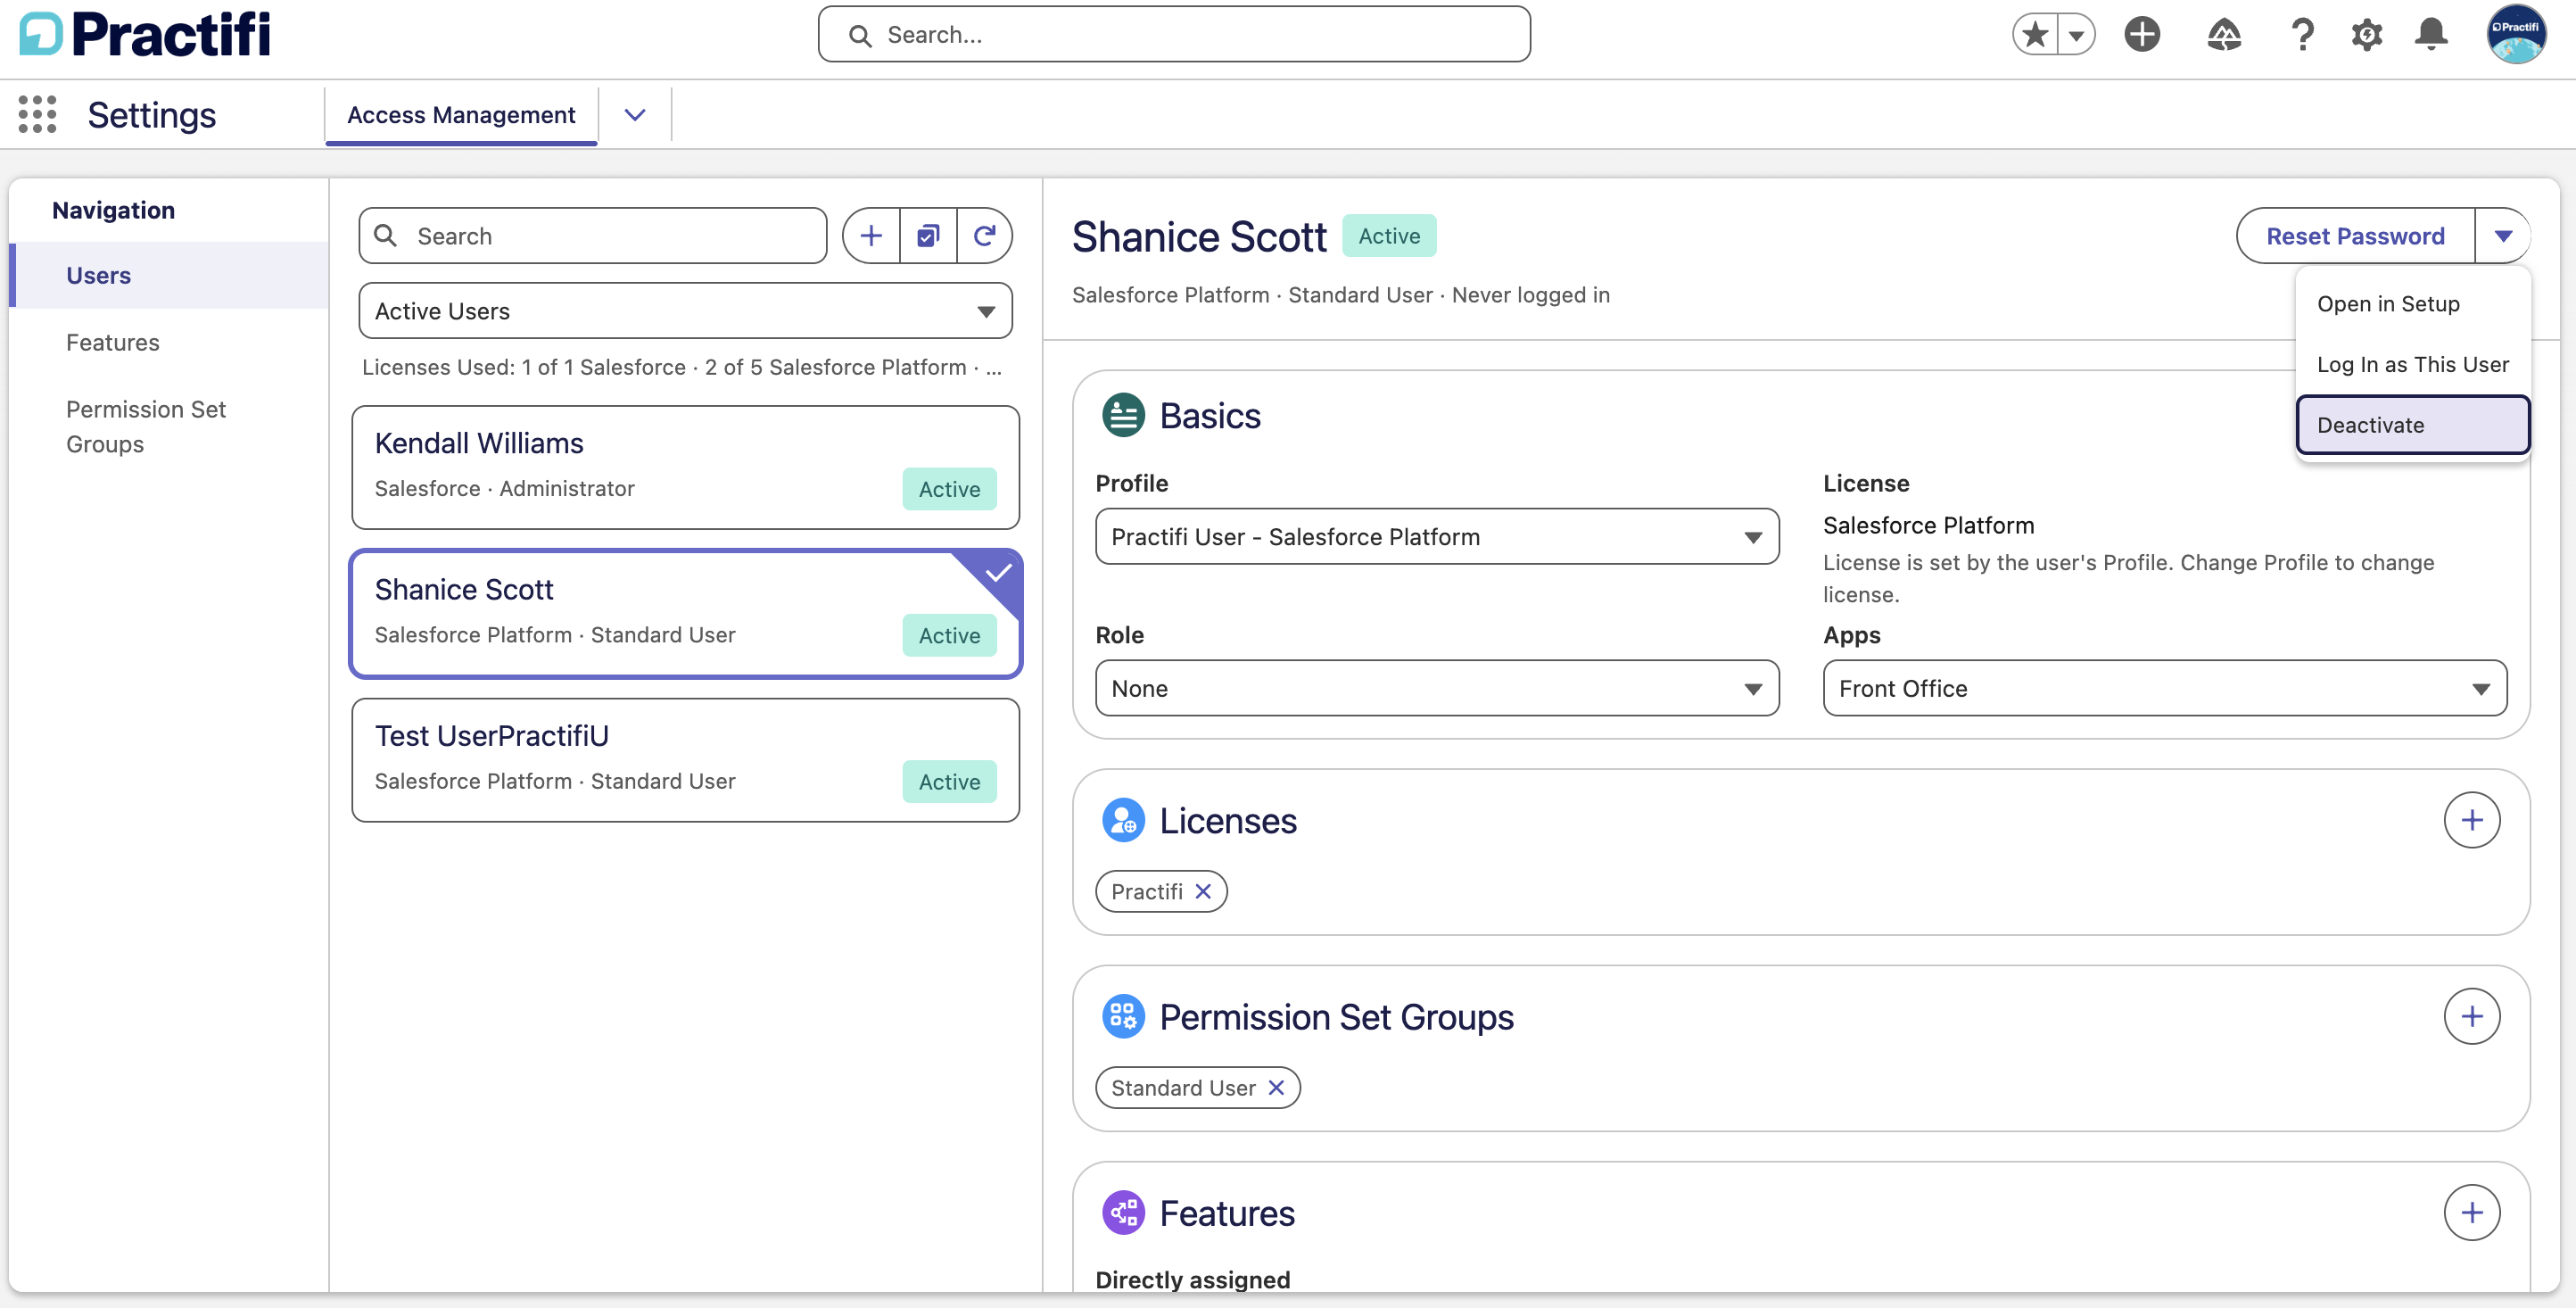Click the user list Search field
Screen dimensions: 2576x1308
click(593, 236)
